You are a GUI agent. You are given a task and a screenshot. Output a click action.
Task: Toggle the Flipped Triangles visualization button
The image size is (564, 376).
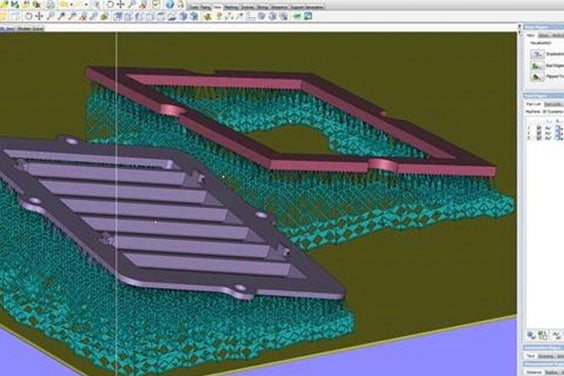(537, 77)
